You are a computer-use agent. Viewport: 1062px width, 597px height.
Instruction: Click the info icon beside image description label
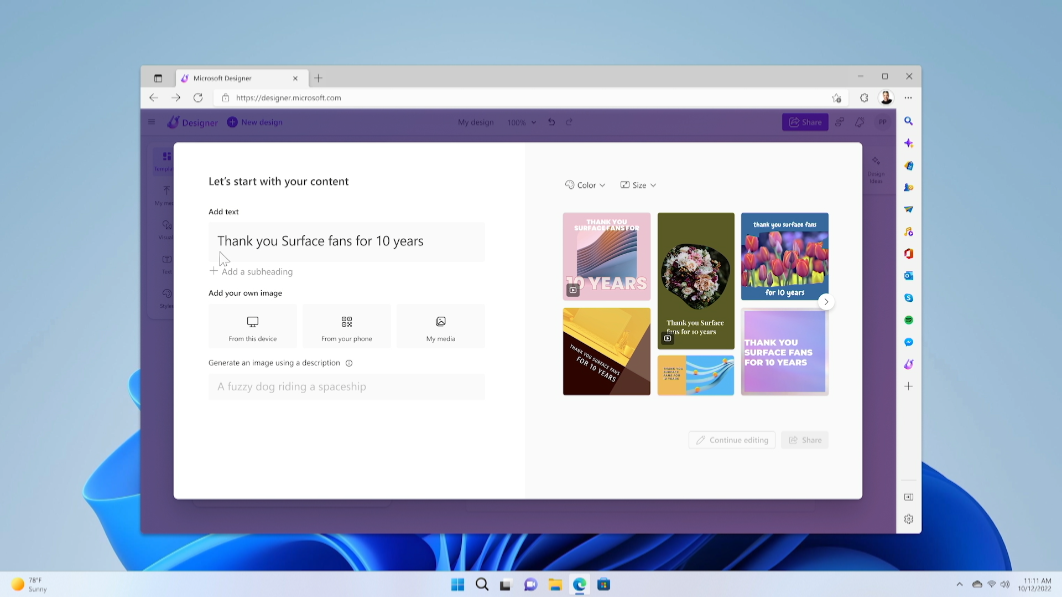pyautogui.click(x=349, y=364)
